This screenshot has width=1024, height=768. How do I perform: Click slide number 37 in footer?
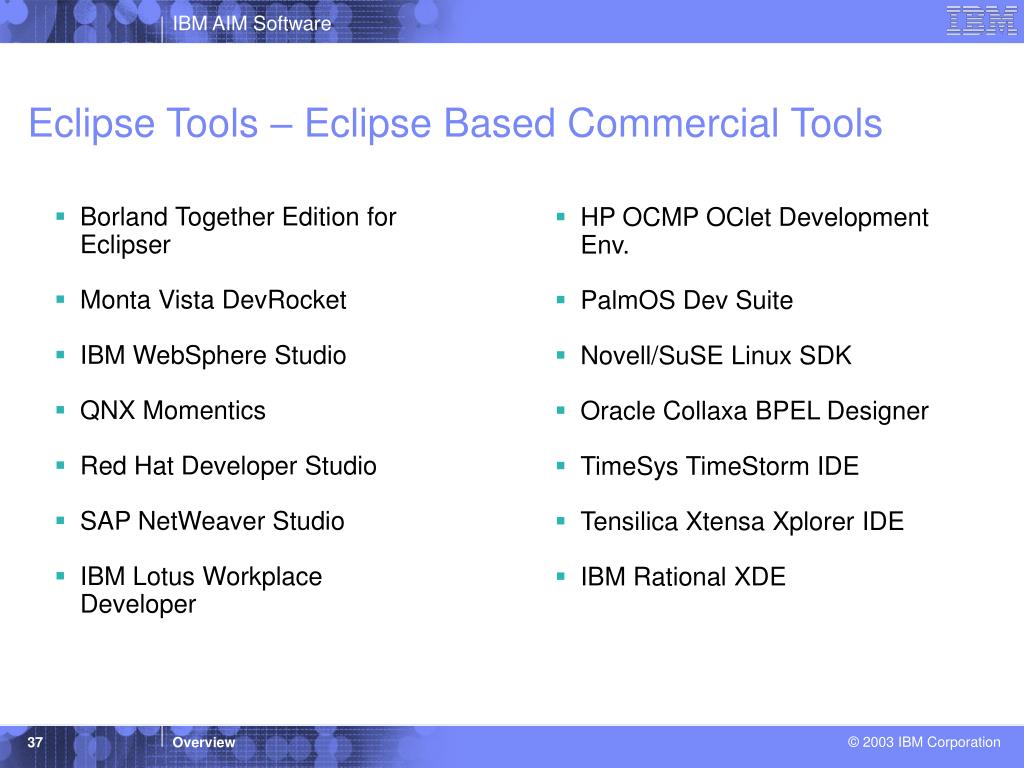point(35,743)
